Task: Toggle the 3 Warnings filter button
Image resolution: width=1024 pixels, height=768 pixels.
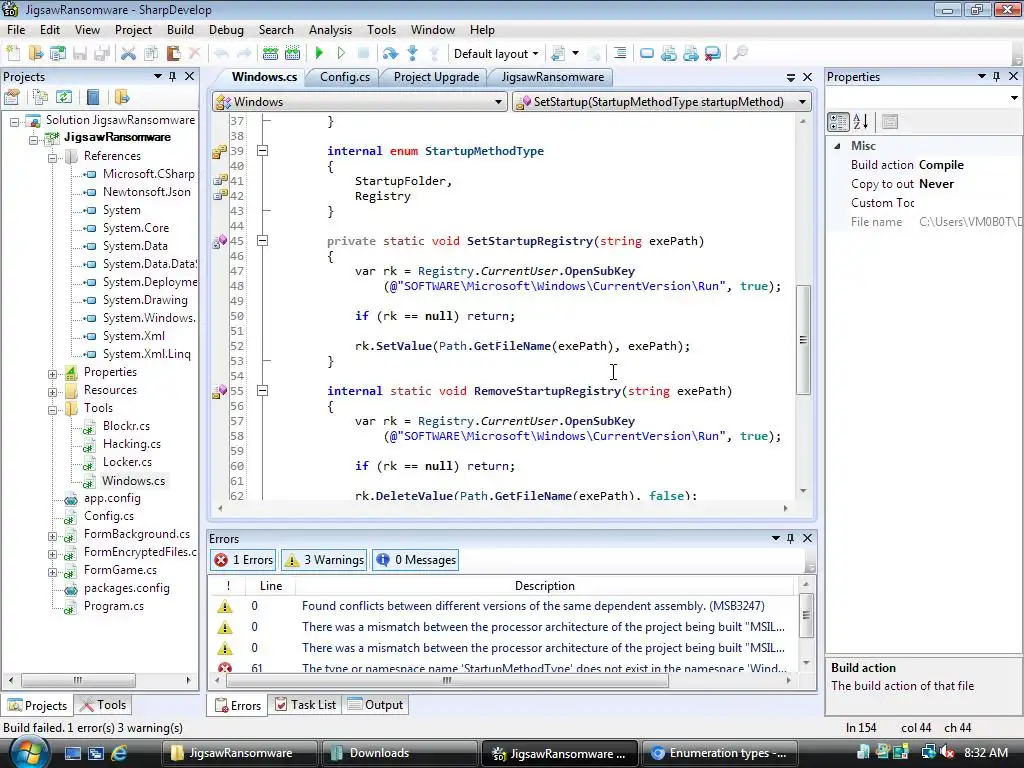Action: 324,560
